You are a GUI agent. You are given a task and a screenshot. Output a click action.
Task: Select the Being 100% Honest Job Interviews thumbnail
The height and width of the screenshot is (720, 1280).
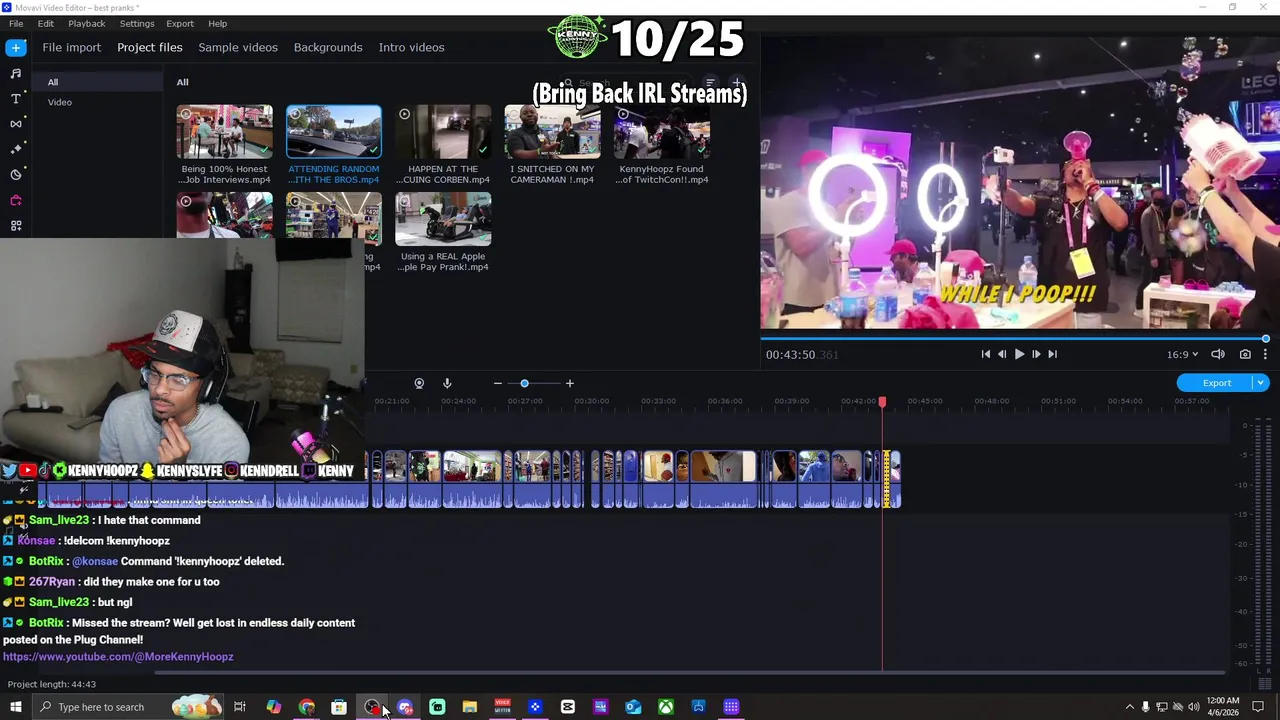(224, 132)
